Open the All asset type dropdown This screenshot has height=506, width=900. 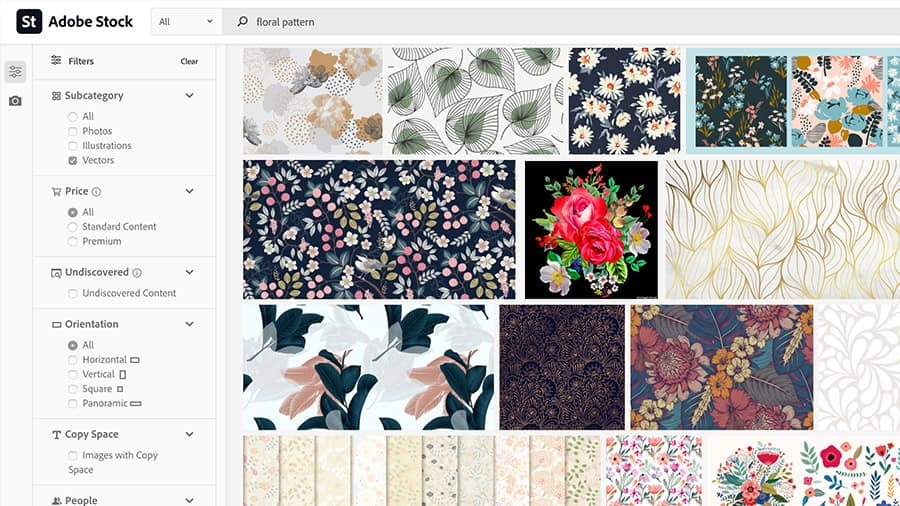click(187, 22)
